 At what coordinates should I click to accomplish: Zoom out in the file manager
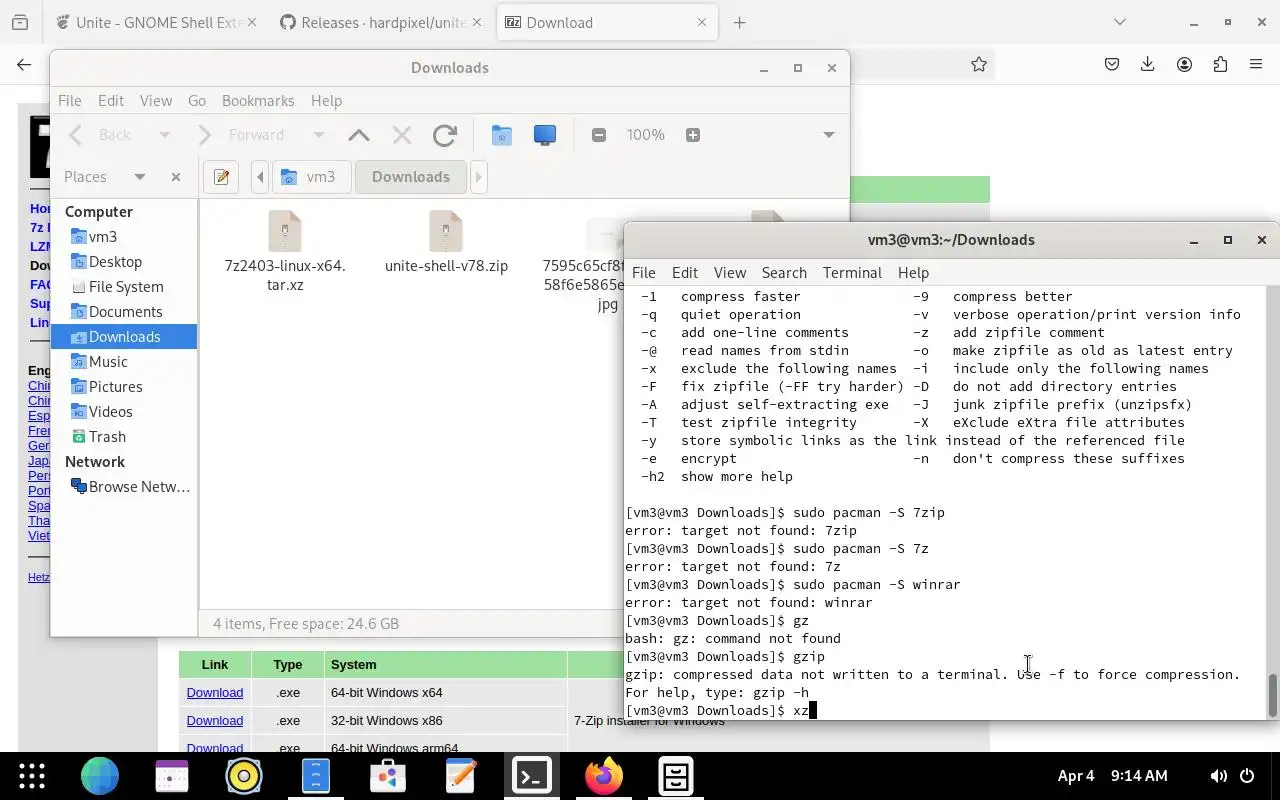[599, 135]
